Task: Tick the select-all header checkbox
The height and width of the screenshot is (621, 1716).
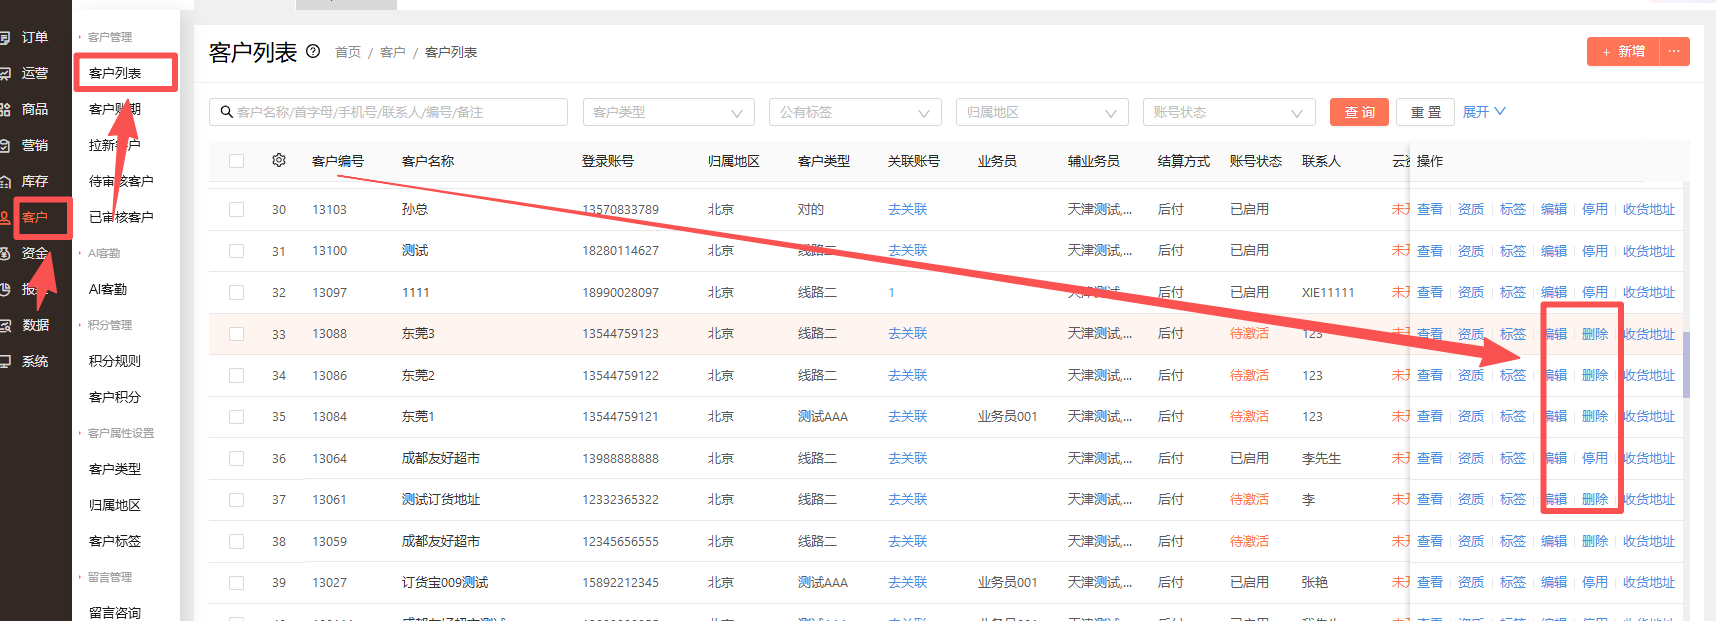Action: coord(236,161)
